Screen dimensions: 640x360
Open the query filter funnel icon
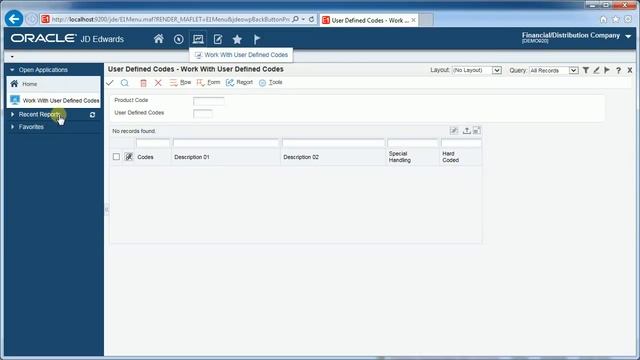click(x=586, y=70)
